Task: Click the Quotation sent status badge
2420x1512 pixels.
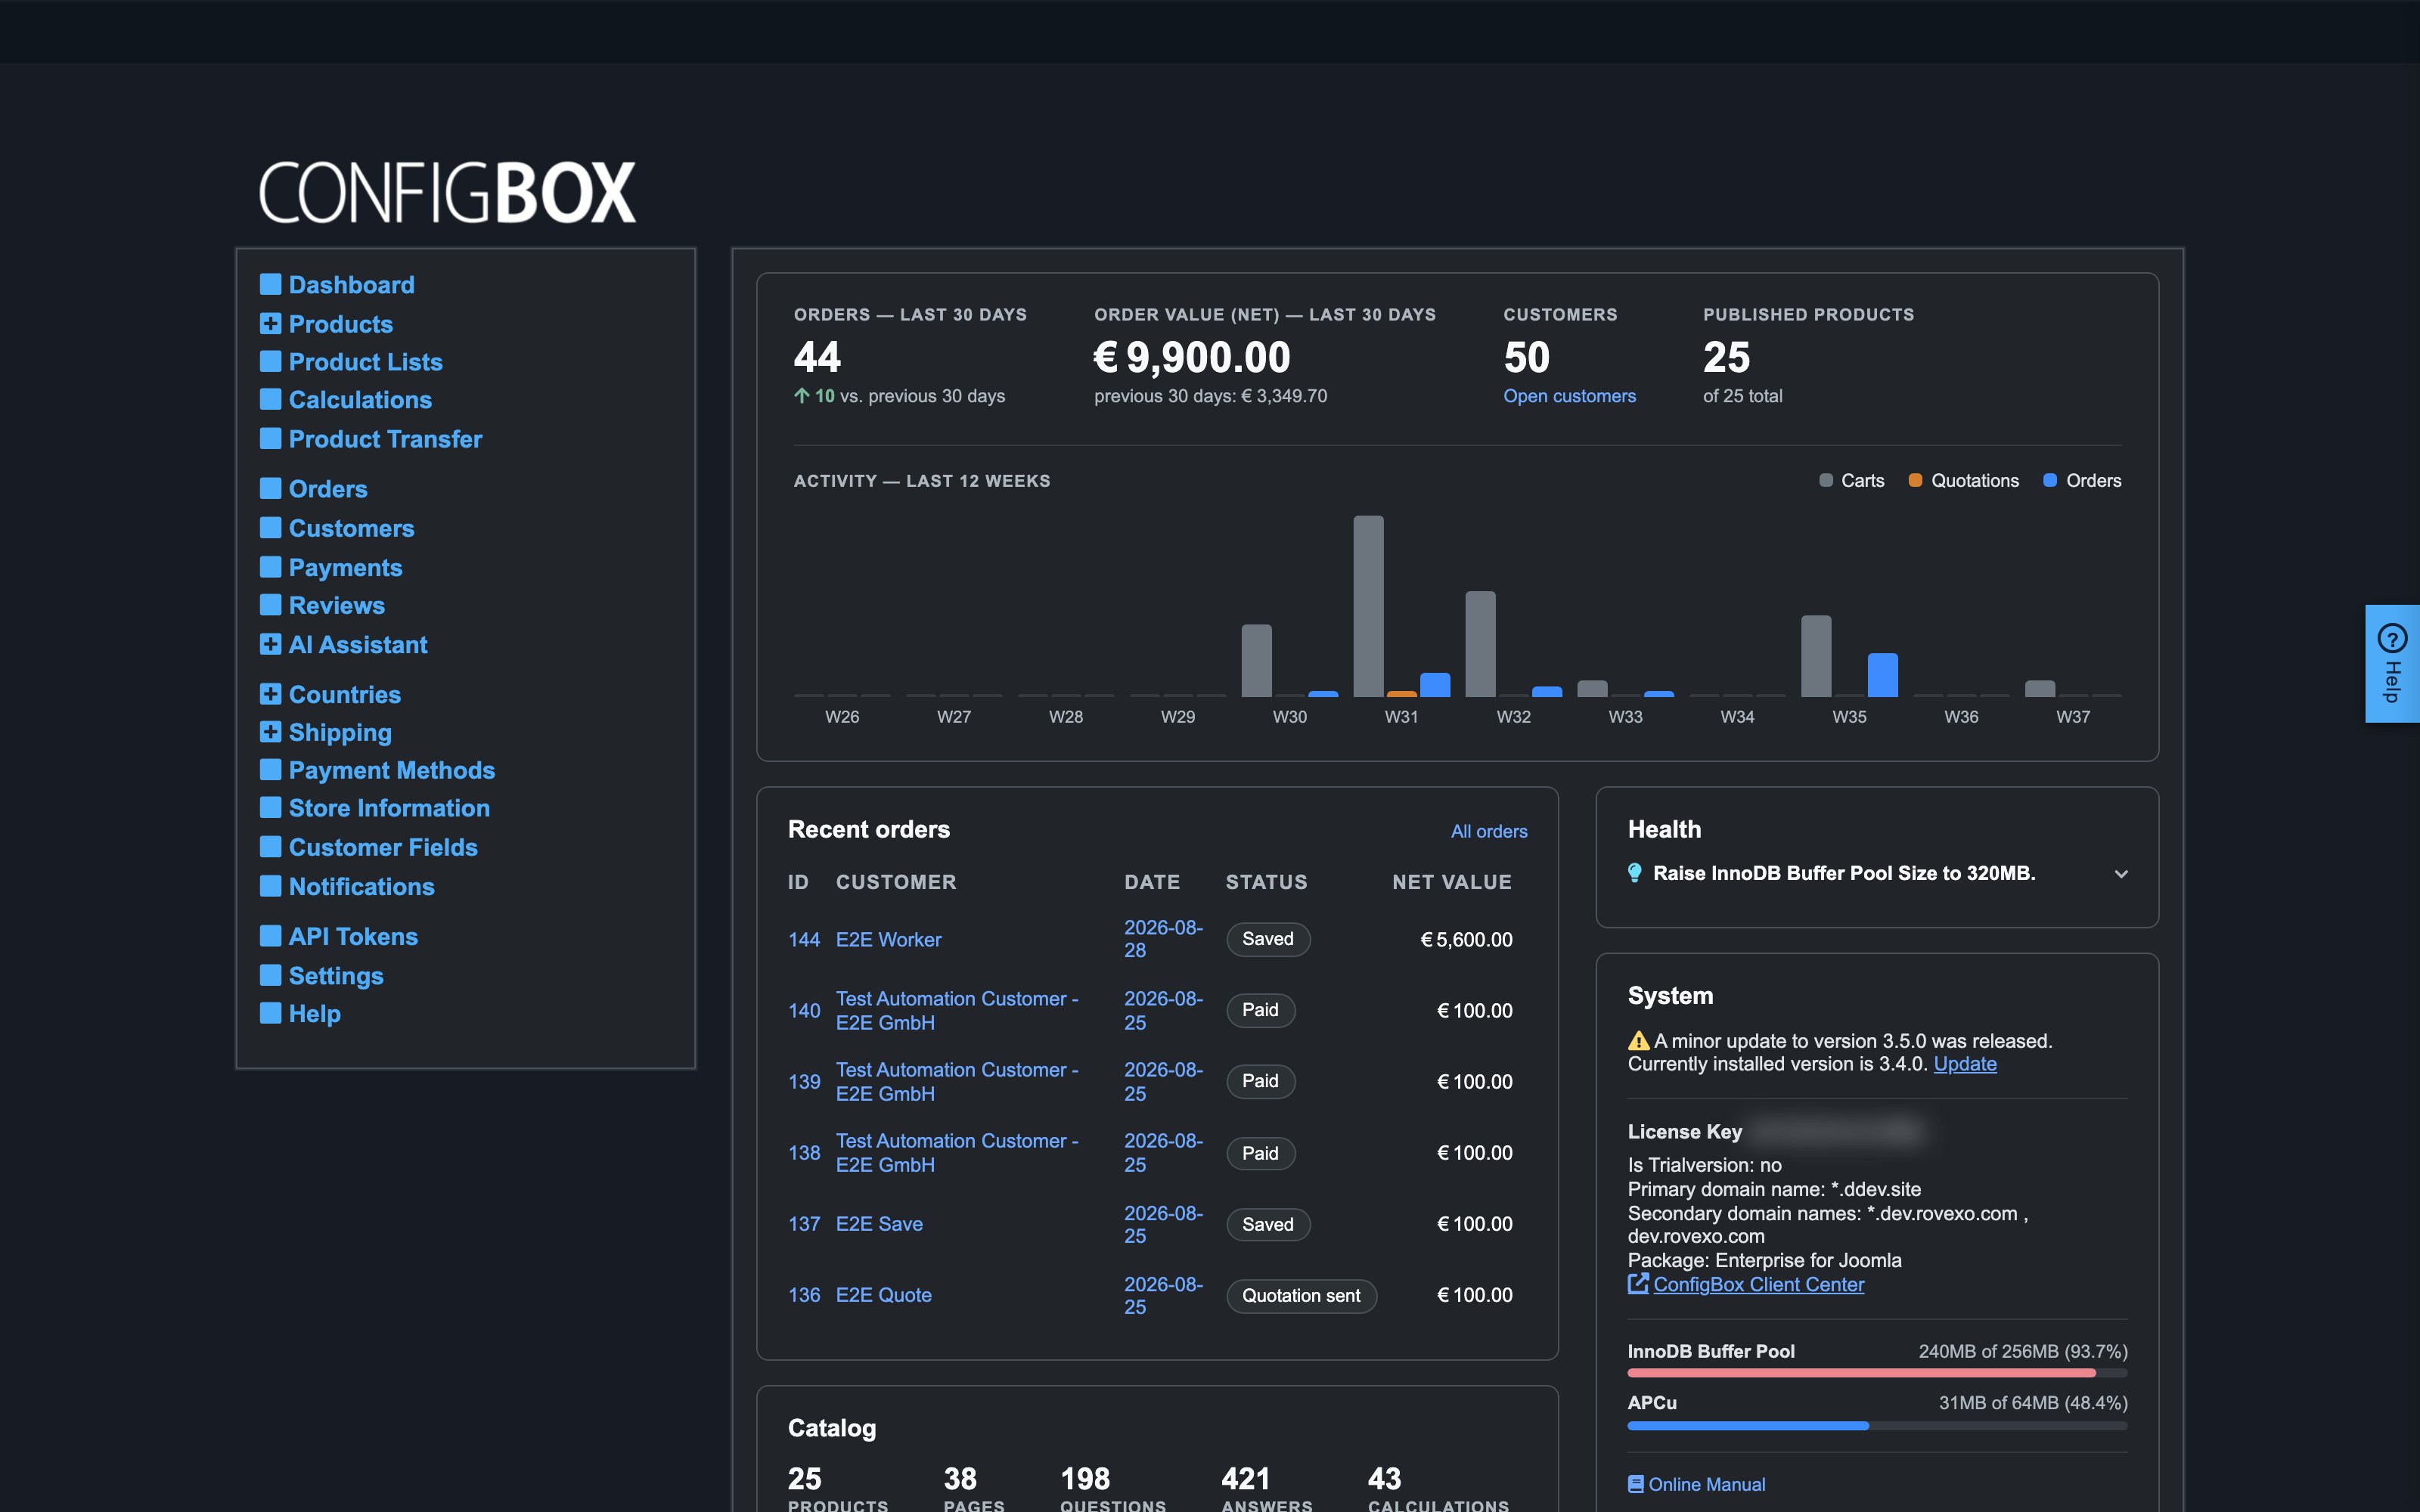Action: tap(1301, 1296)
